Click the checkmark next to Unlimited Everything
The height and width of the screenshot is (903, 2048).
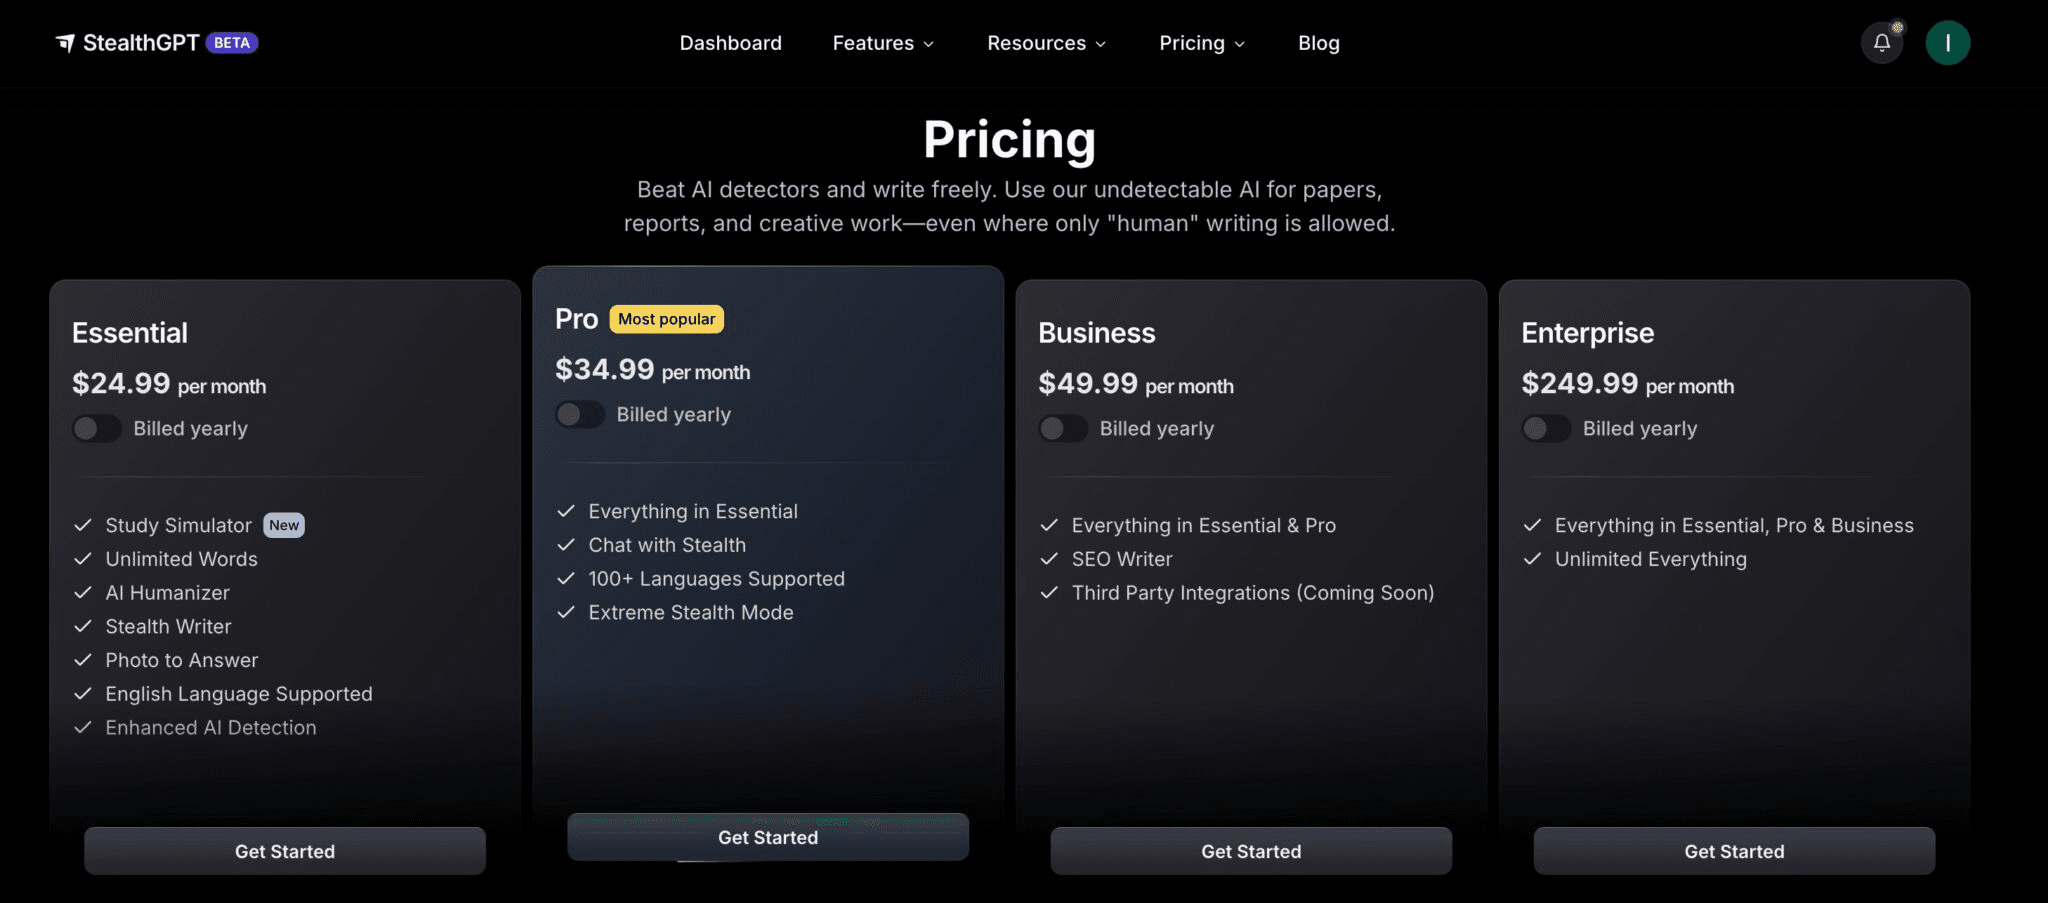[x=1532, y=559]
